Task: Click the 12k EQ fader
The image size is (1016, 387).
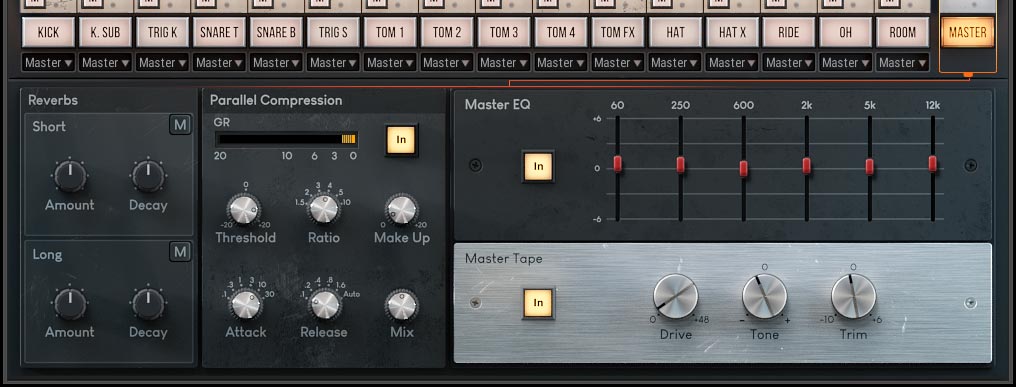Action: (x=932, y=164)
